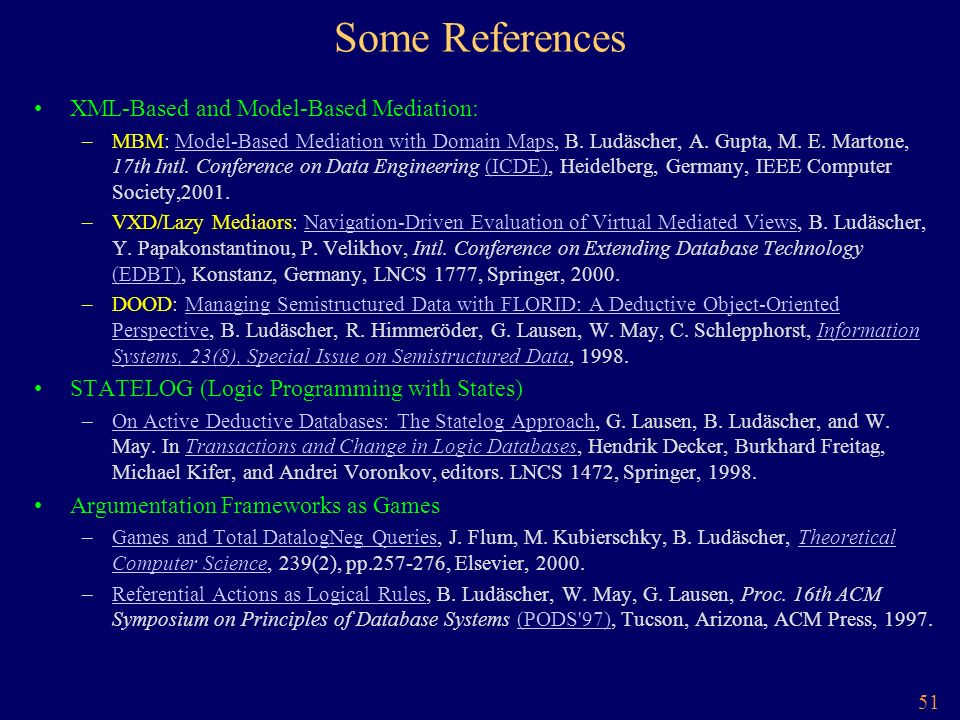Screen dimensions: 960x720
Task: Click the text 'LNCS 1472, Springer, 1998.'
Action: click(633, 473)
